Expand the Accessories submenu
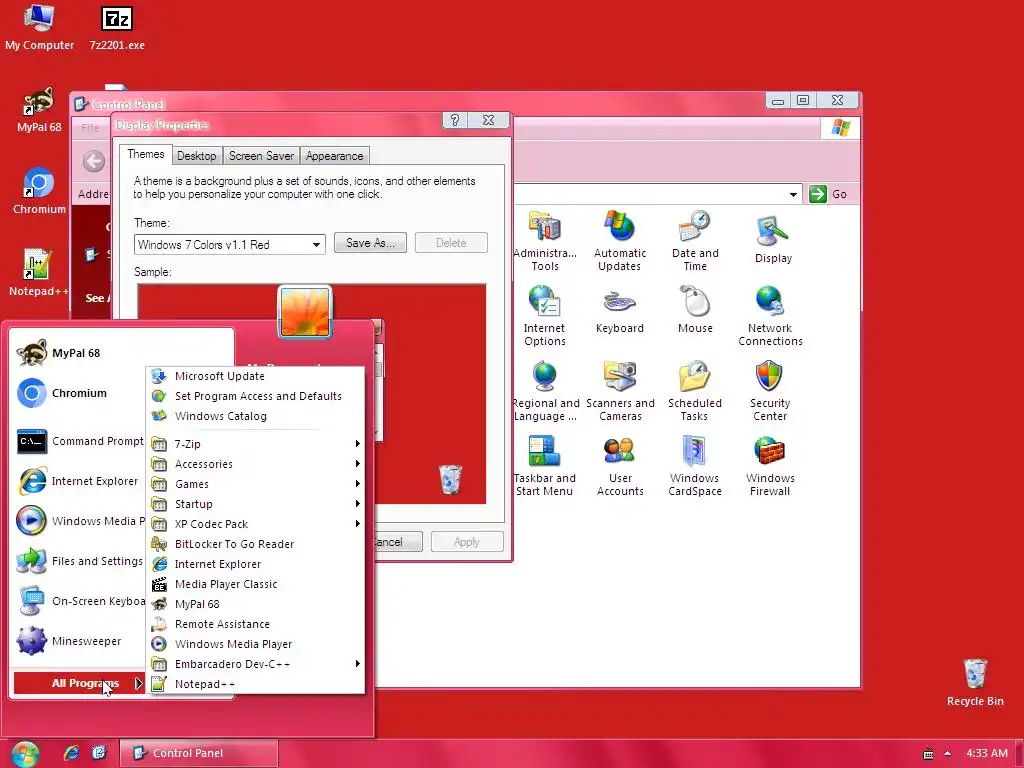 (256, 464)
